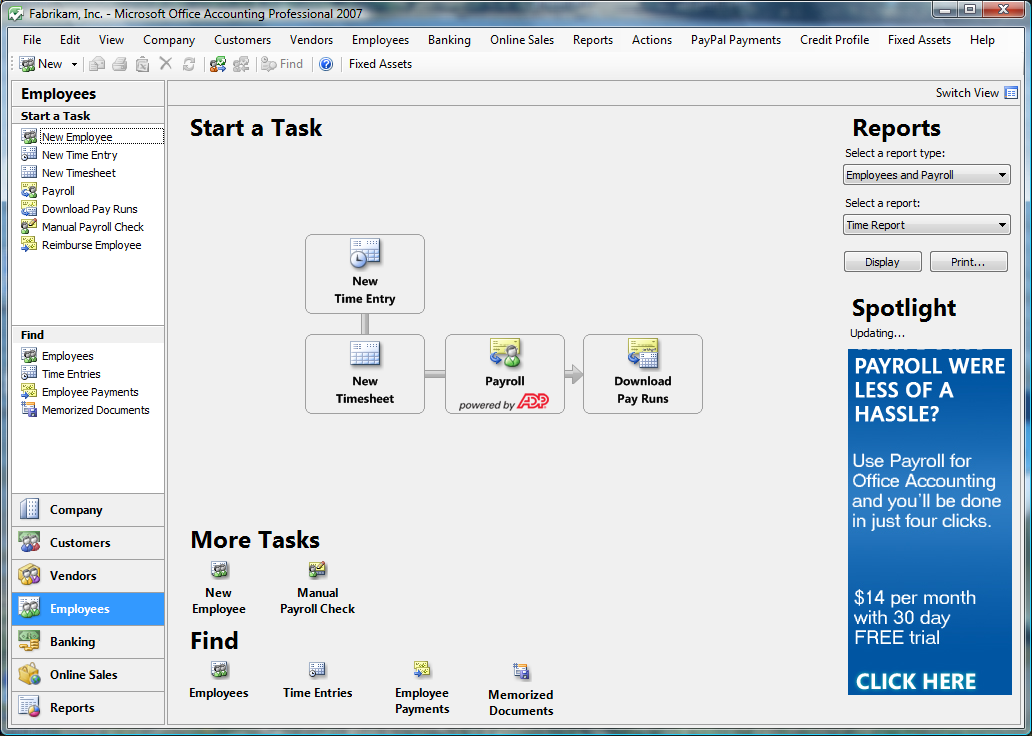Click the Refresh icon in the toolbar
This screenshot has width=1032, height=736.
189,64
